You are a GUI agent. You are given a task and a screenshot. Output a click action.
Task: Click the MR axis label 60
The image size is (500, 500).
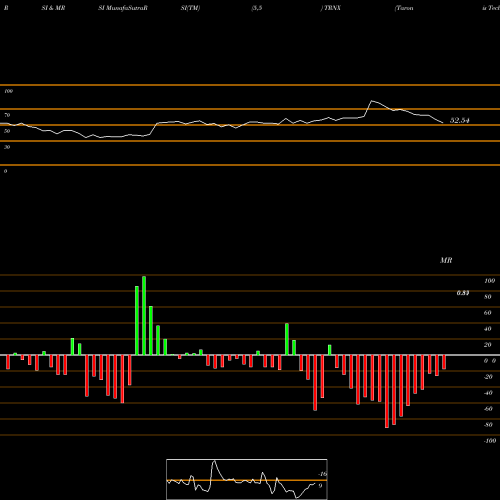(488, 313)
